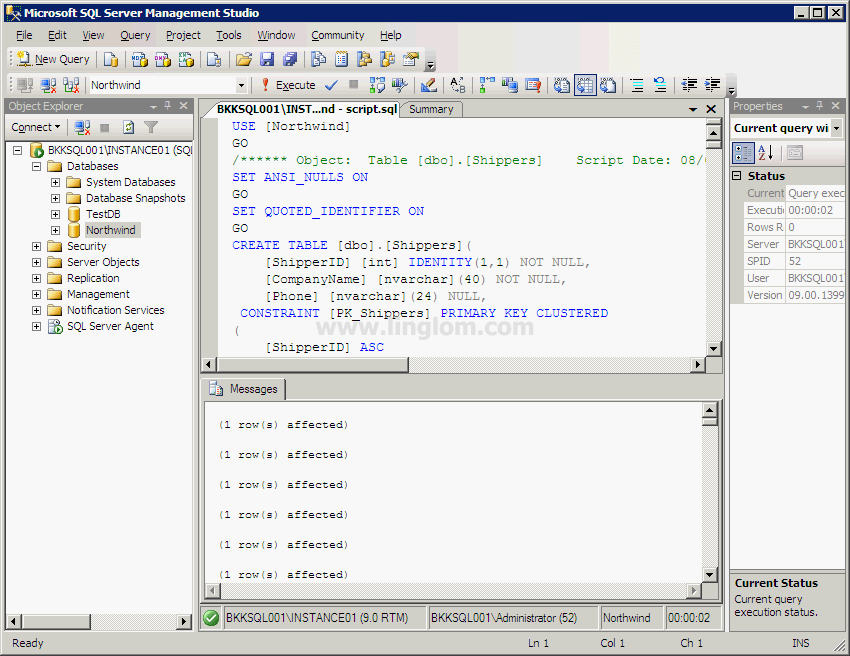Toggle auto-hide pin on Properties panel
850x656 pixels.
(x=820, y=106)
